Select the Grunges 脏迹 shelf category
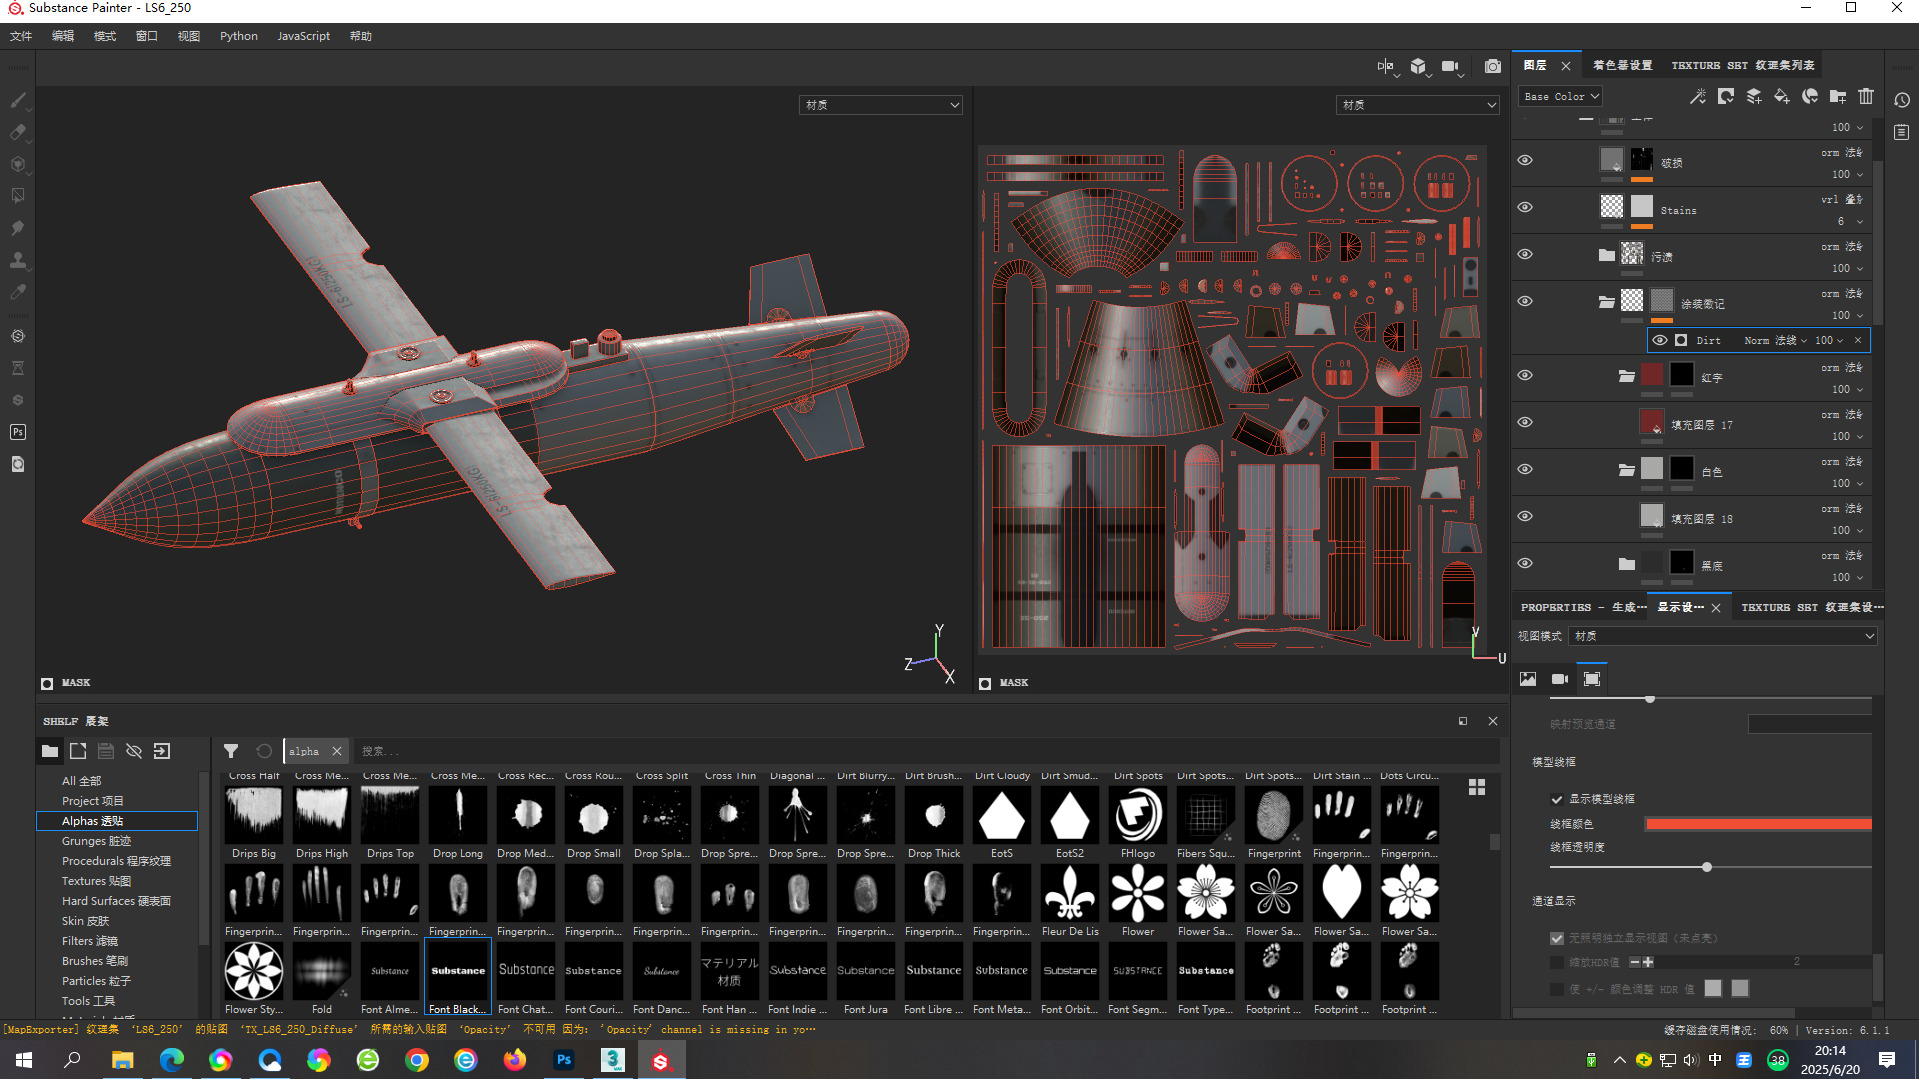 [x=97, y=841]
